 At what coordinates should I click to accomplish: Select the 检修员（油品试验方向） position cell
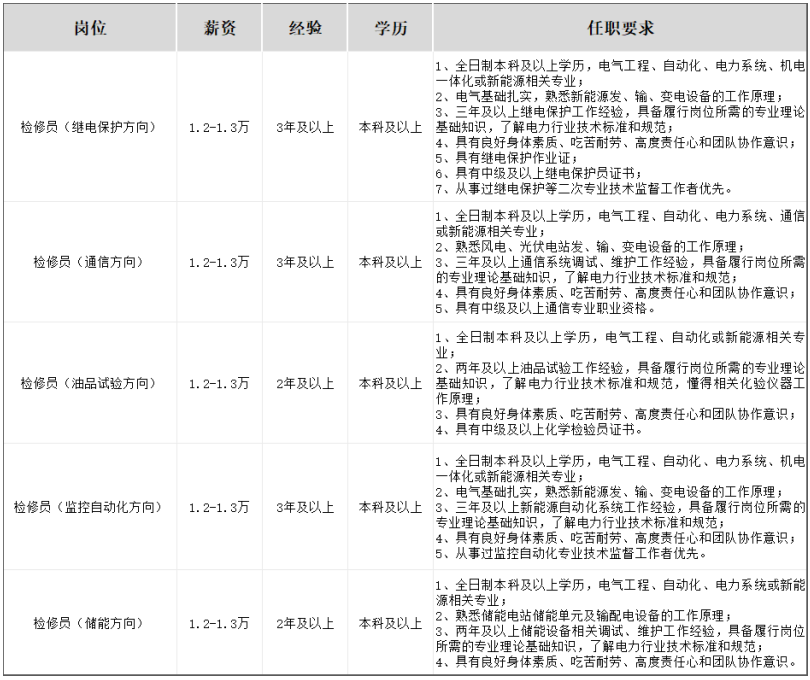88,383
